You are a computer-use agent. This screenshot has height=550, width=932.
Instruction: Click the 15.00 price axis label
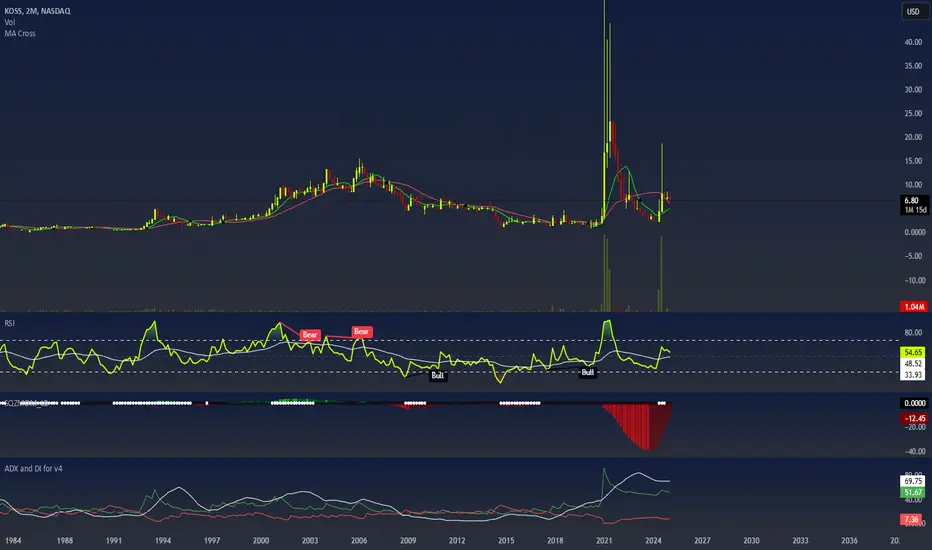coord(914,161)
